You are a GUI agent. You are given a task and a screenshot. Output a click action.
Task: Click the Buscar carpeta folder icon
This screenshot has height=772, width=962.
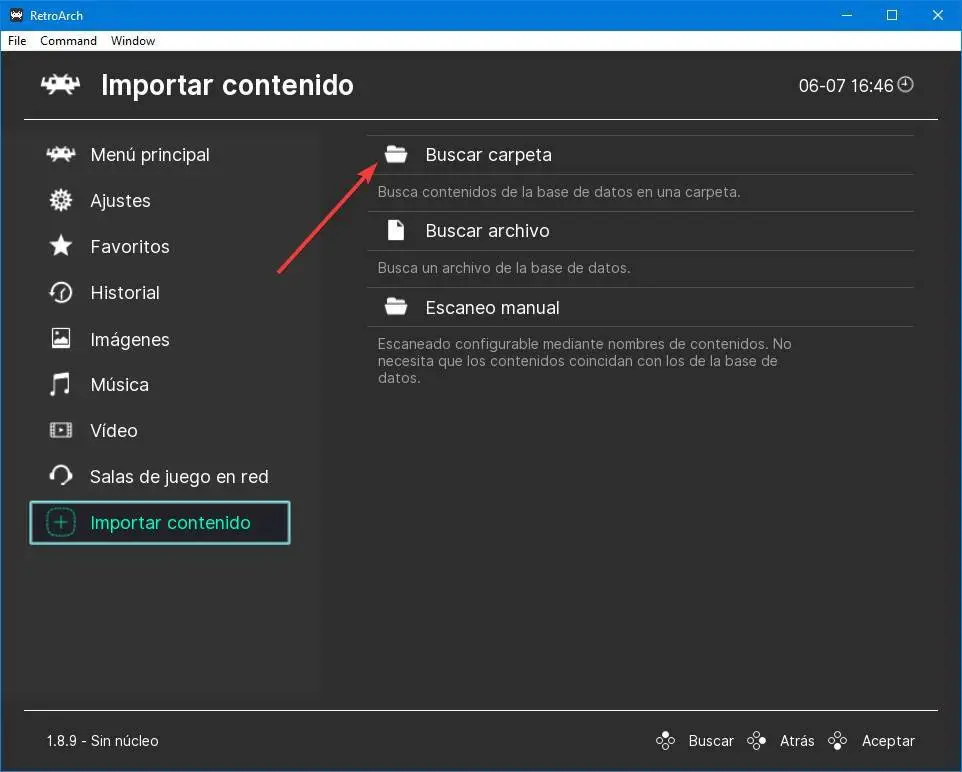click(396, 154)
